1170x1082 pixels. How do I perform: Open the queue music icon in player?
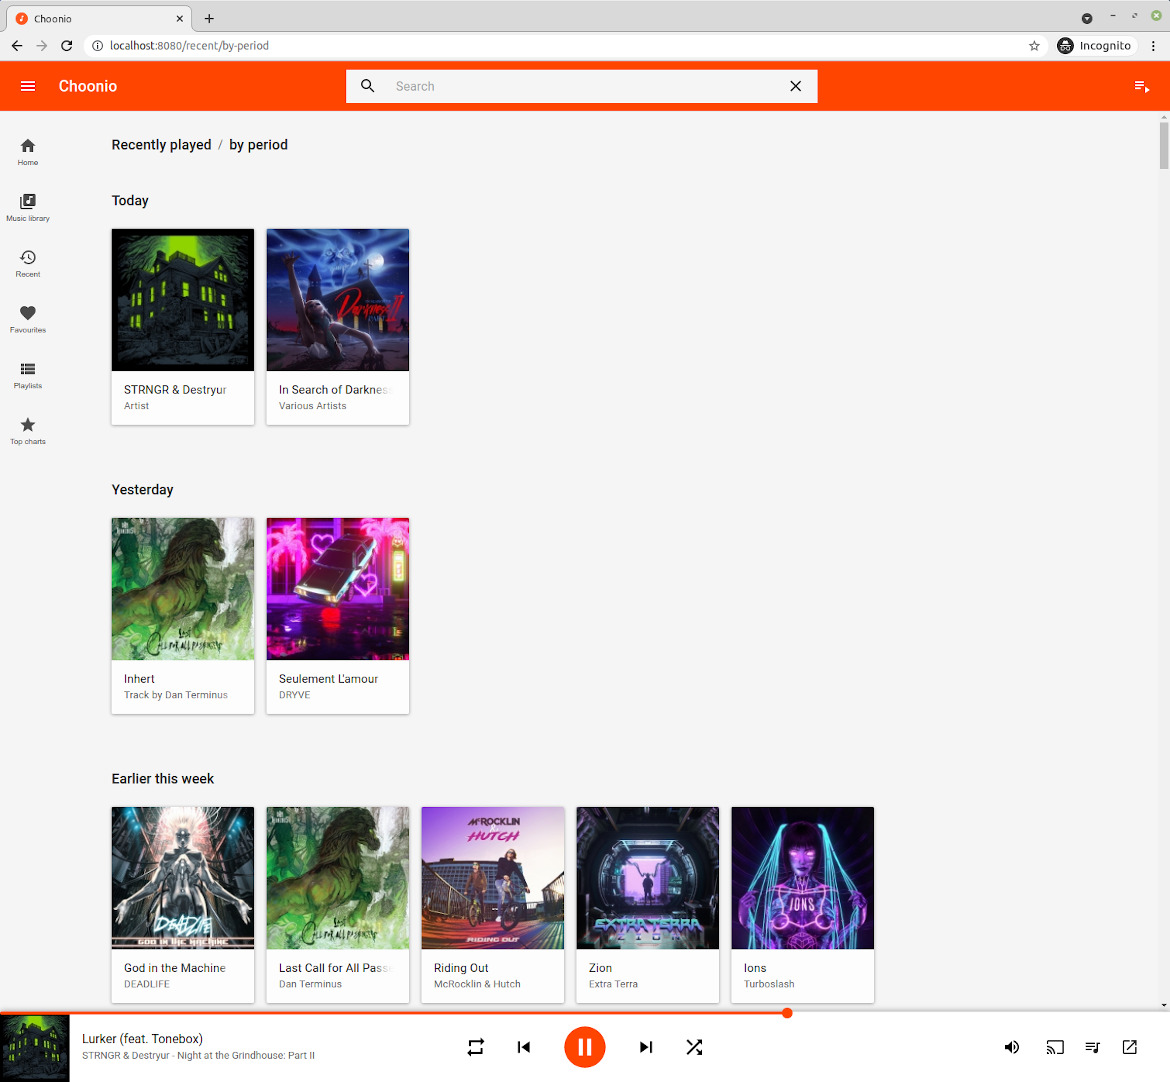point(1092,1048)
